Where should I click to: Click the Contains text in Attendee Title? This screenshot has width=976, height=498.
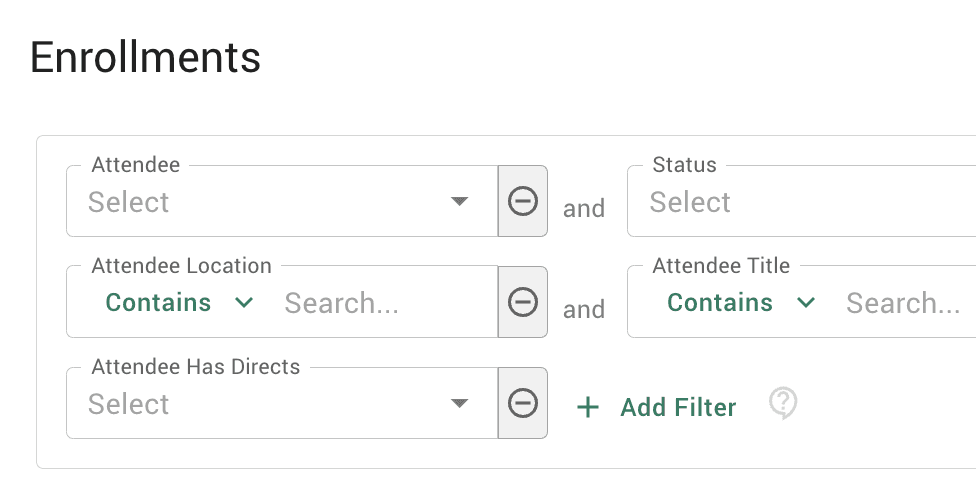click(720, 303)
